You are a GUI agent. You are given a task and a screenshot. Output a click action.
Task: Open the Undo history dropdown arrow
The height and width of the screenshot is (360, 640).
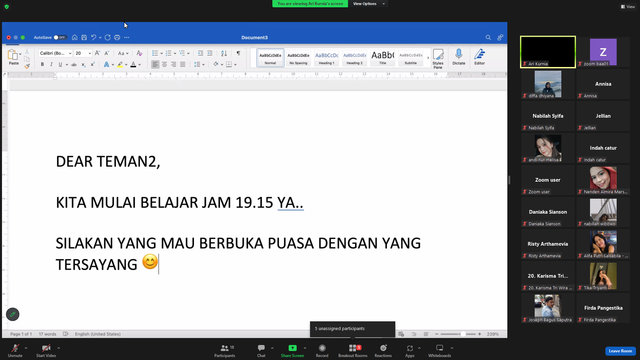100,38
